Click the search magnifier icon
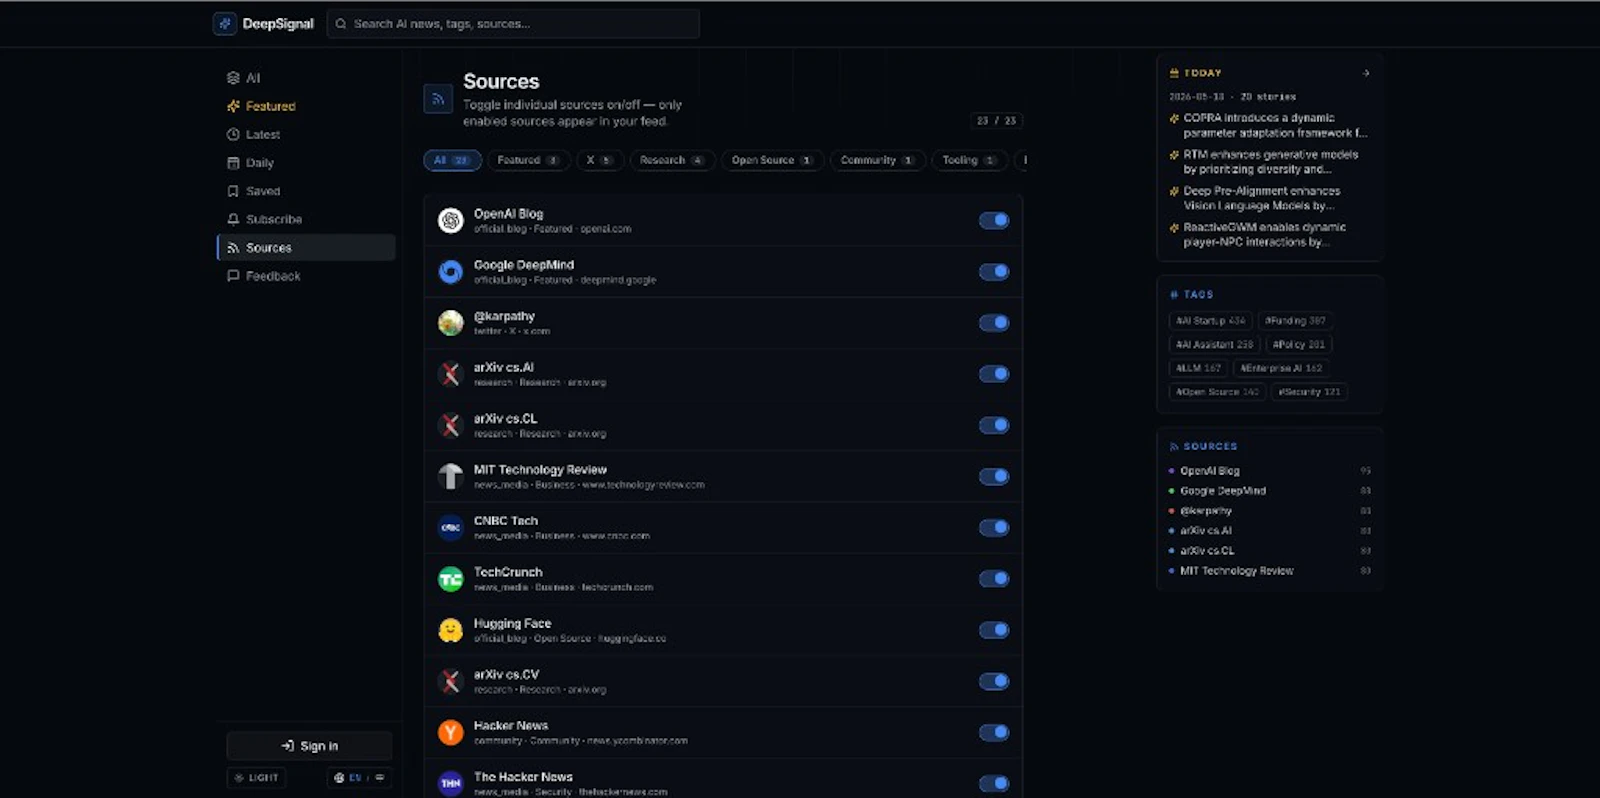This screenshot has width=1600, height=798. (x=341, y=24)
